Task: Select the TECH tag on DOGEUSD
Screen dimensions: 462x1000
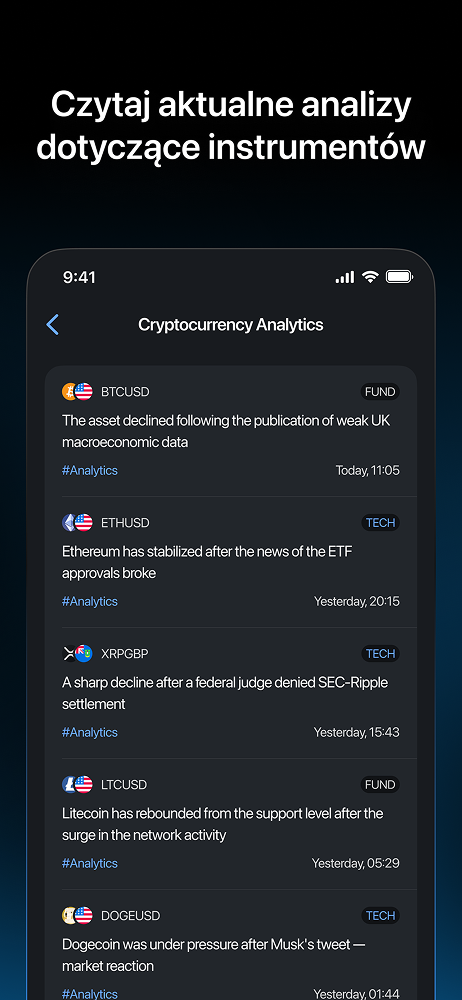Action: point(380,916)
